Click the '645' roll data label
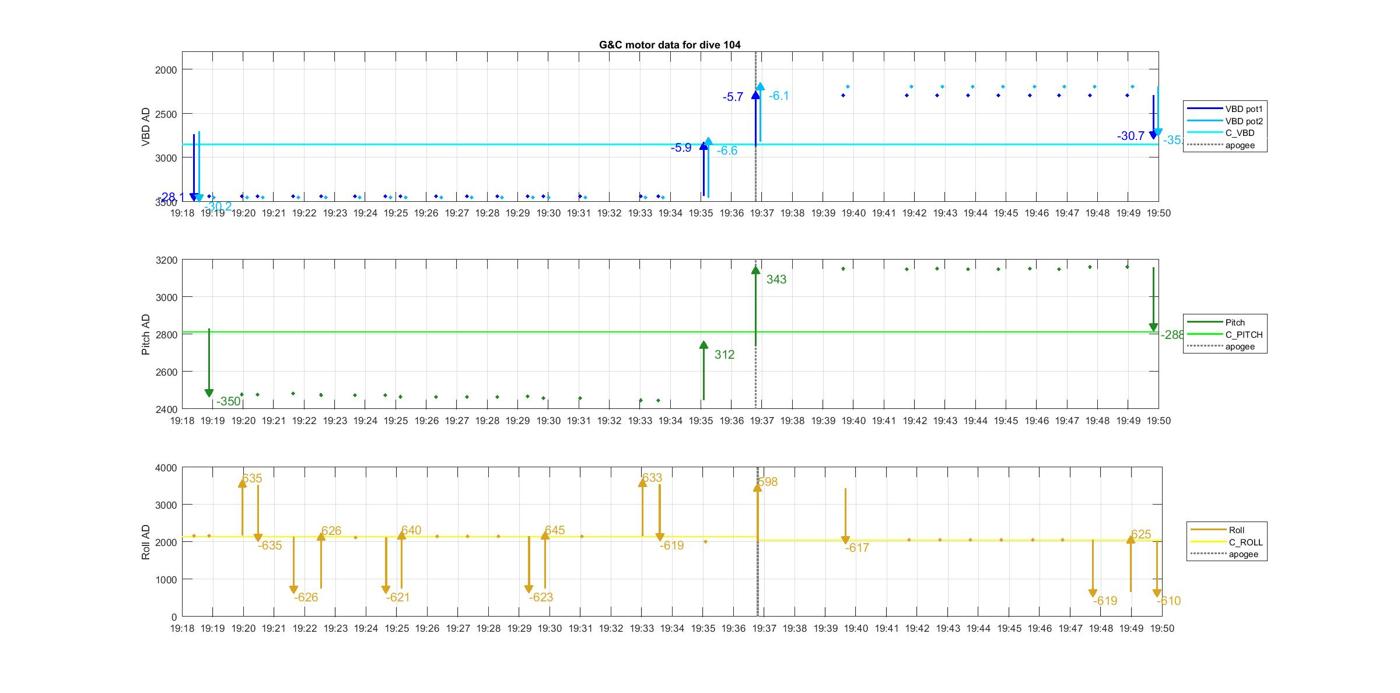This screenshot has height=693, width=1400. click(554, 531)
